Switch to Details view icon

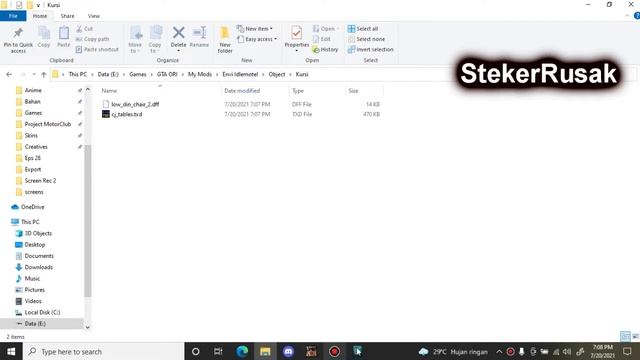(x=625, y=336)
